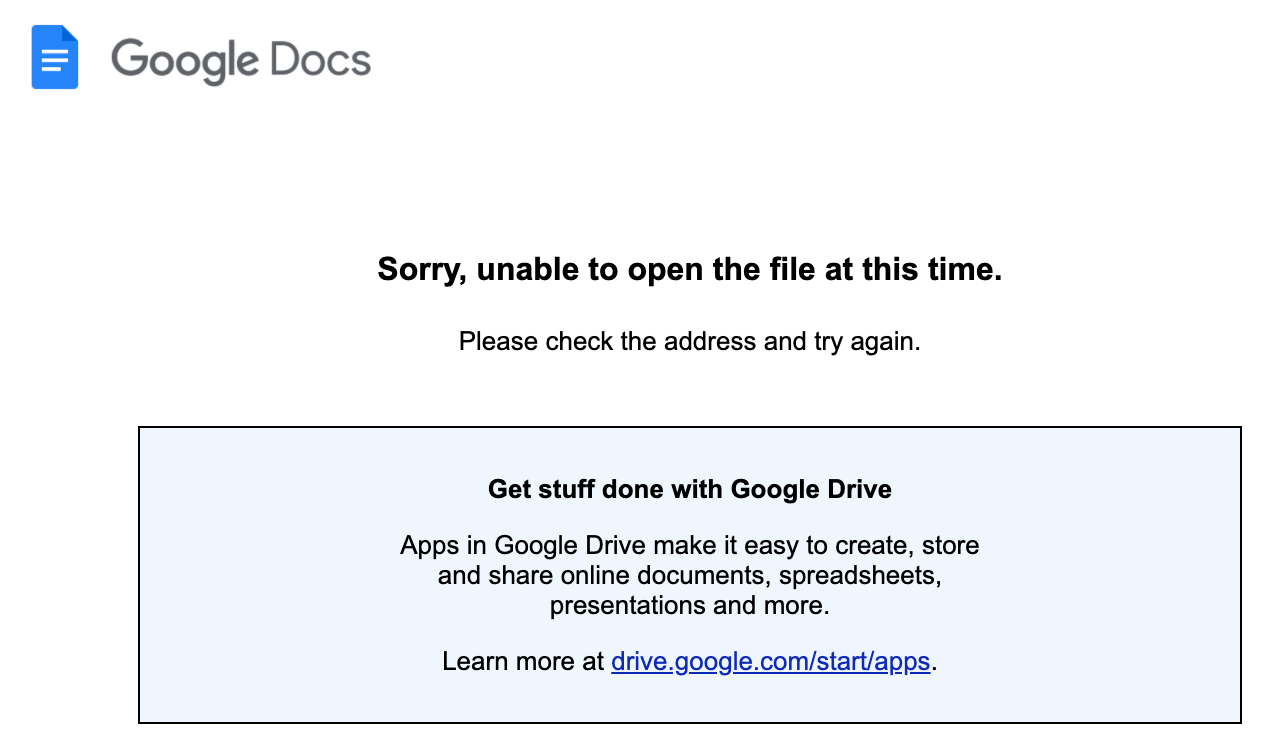Screen dimensions: 1272x746
Task: Click the line "and share online documents, spreadsheets"
Action: 689,575
